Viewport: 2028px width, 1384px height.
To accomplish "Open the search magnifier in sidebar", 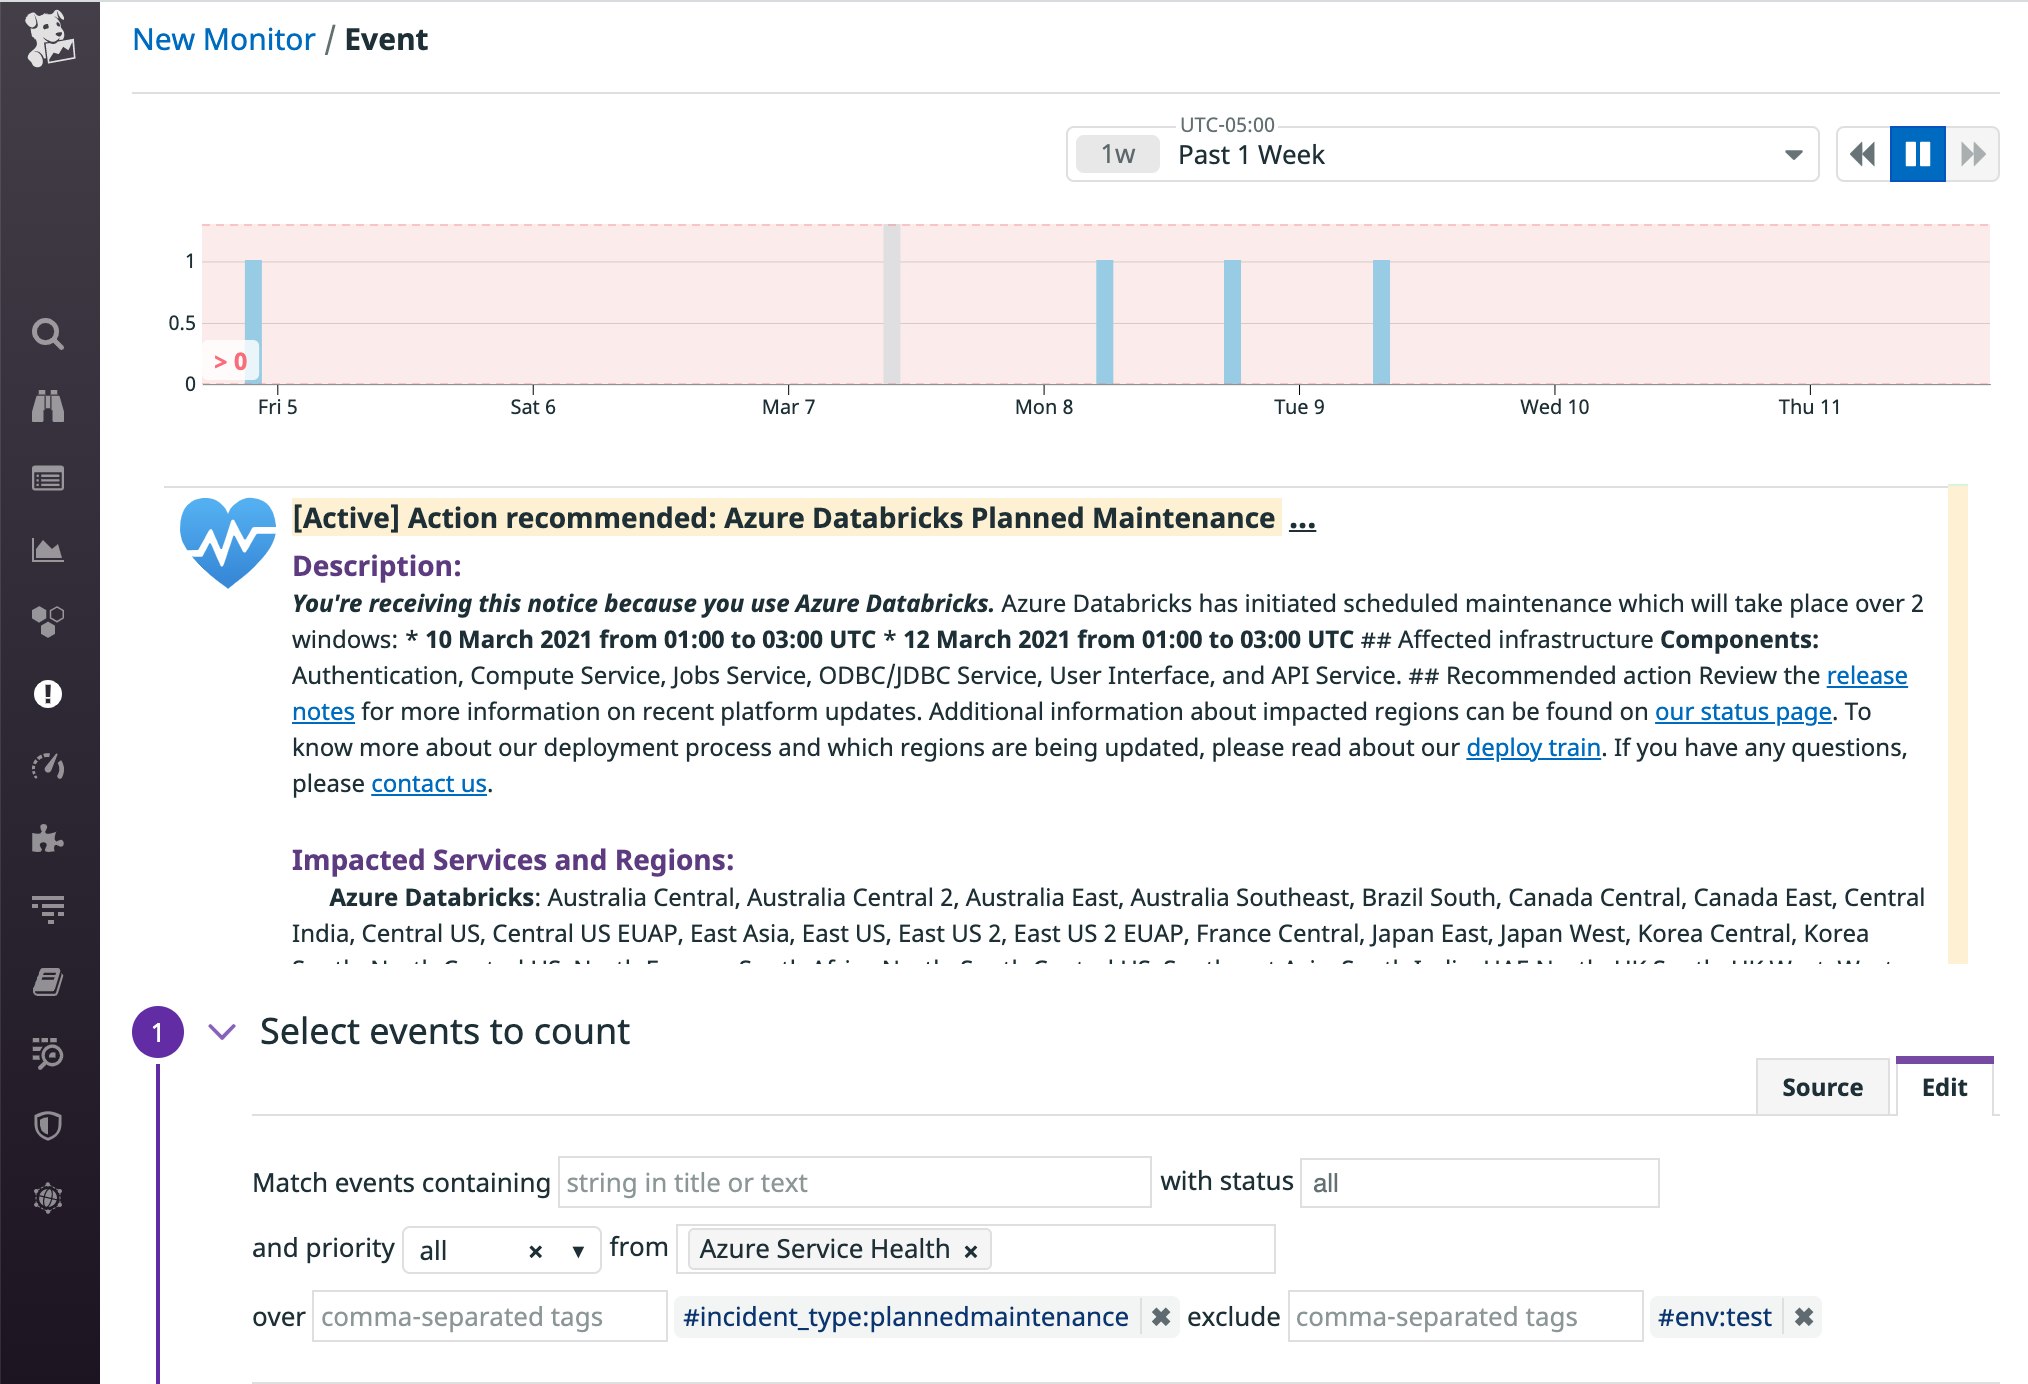I will (49, 334).
